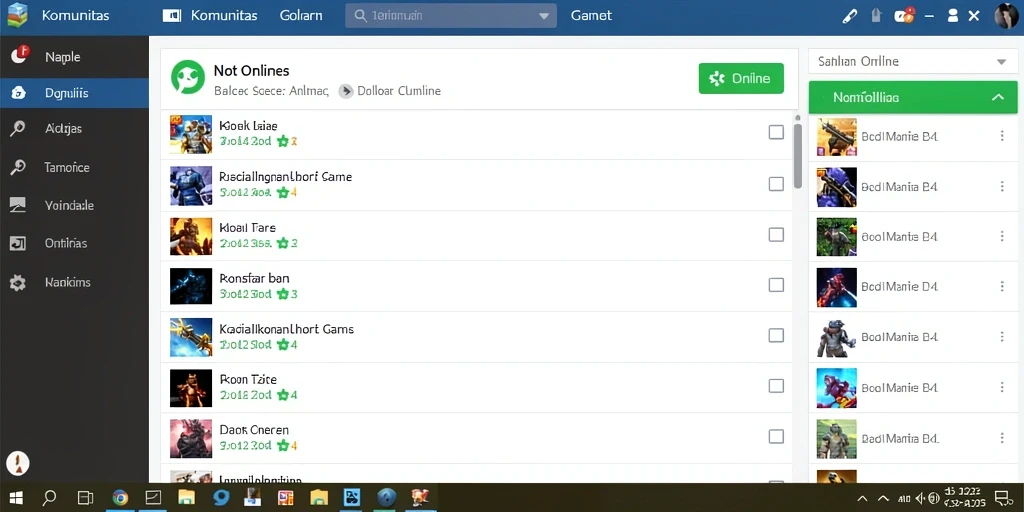Open the Sahlian Online dropdown
Image resolution: width=1024 pixels, height=512 pixels.
(x=913, y=61)
